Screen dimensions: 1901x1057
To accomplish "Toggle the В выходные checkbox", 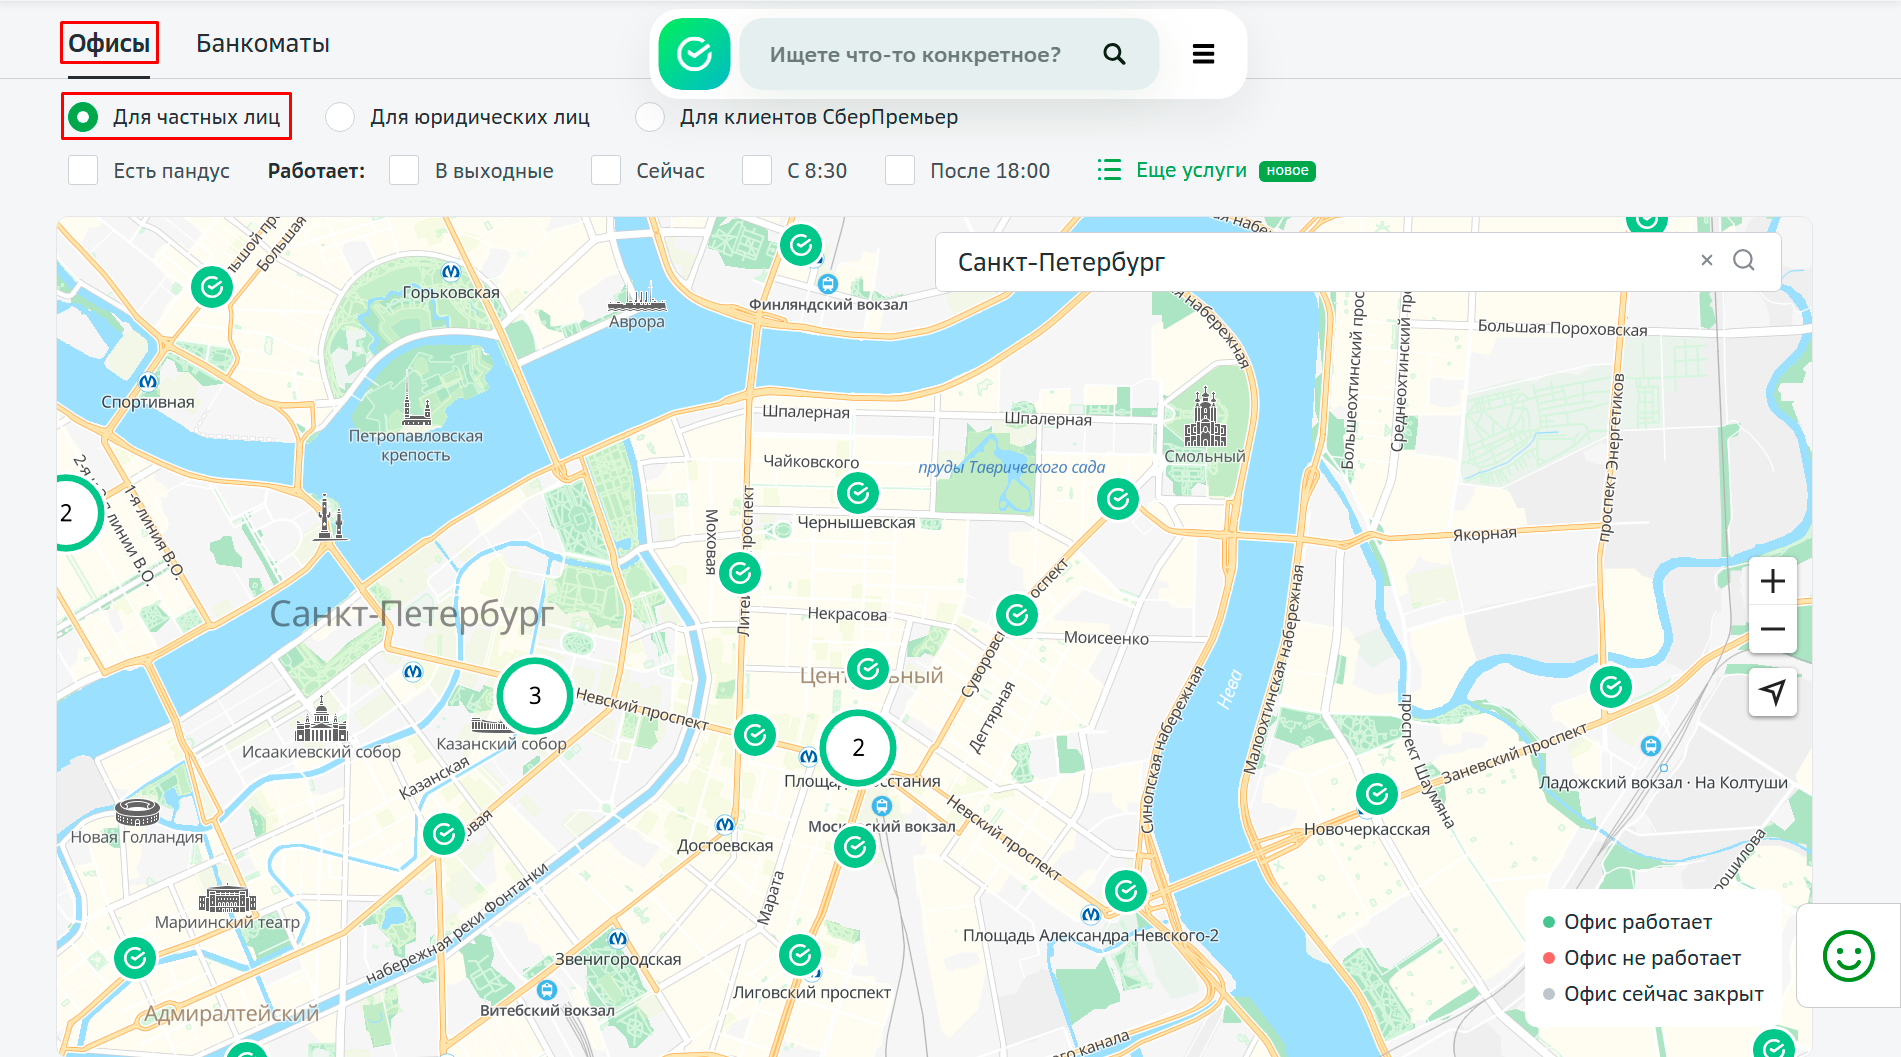I will coord(404,171).
